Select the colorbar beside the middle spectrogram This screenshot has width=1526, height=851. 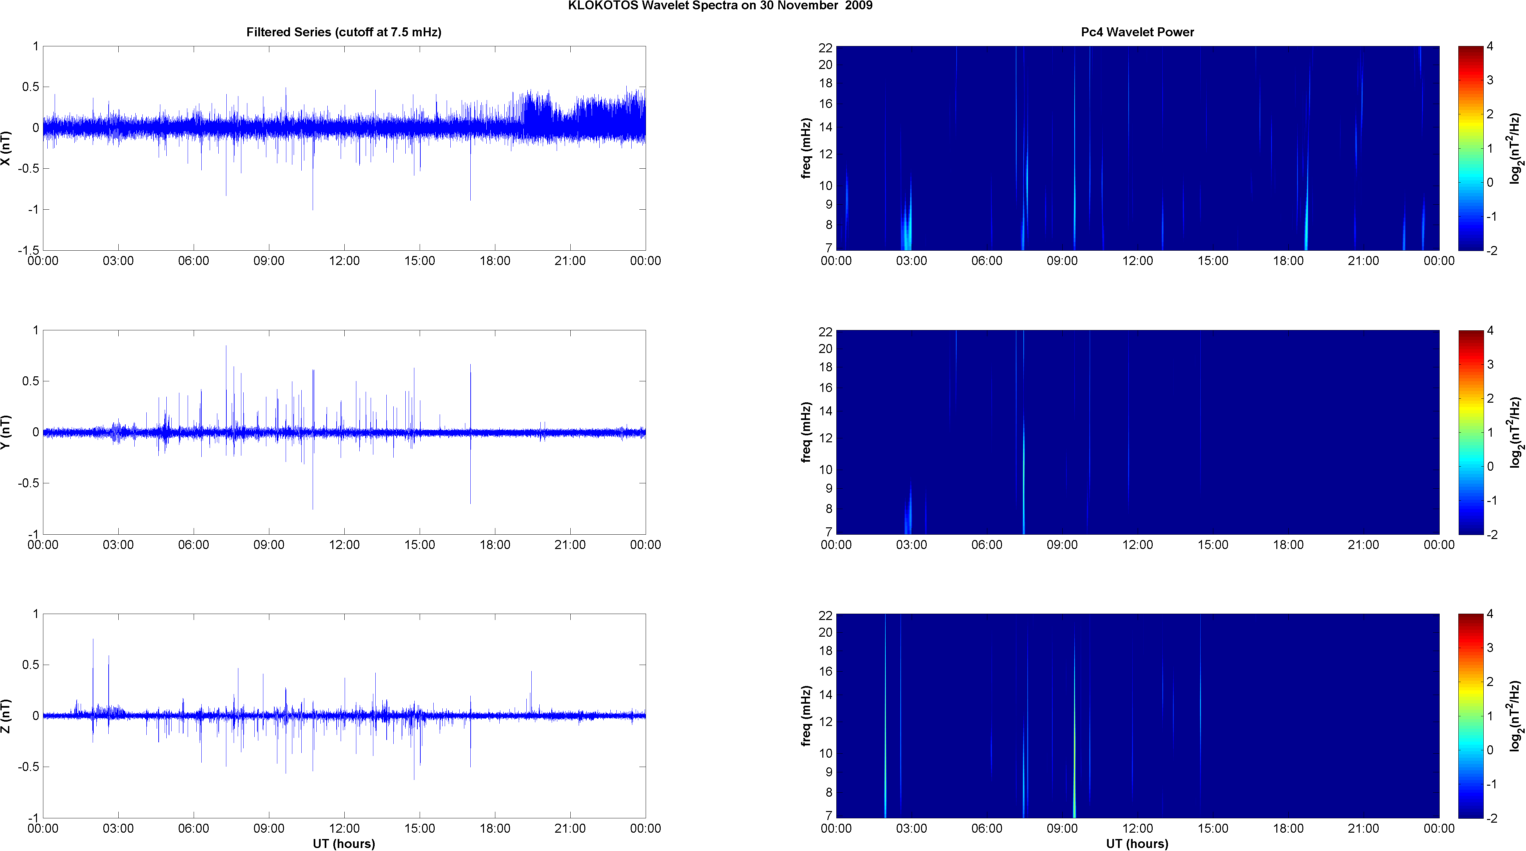tap(1470, 432)
